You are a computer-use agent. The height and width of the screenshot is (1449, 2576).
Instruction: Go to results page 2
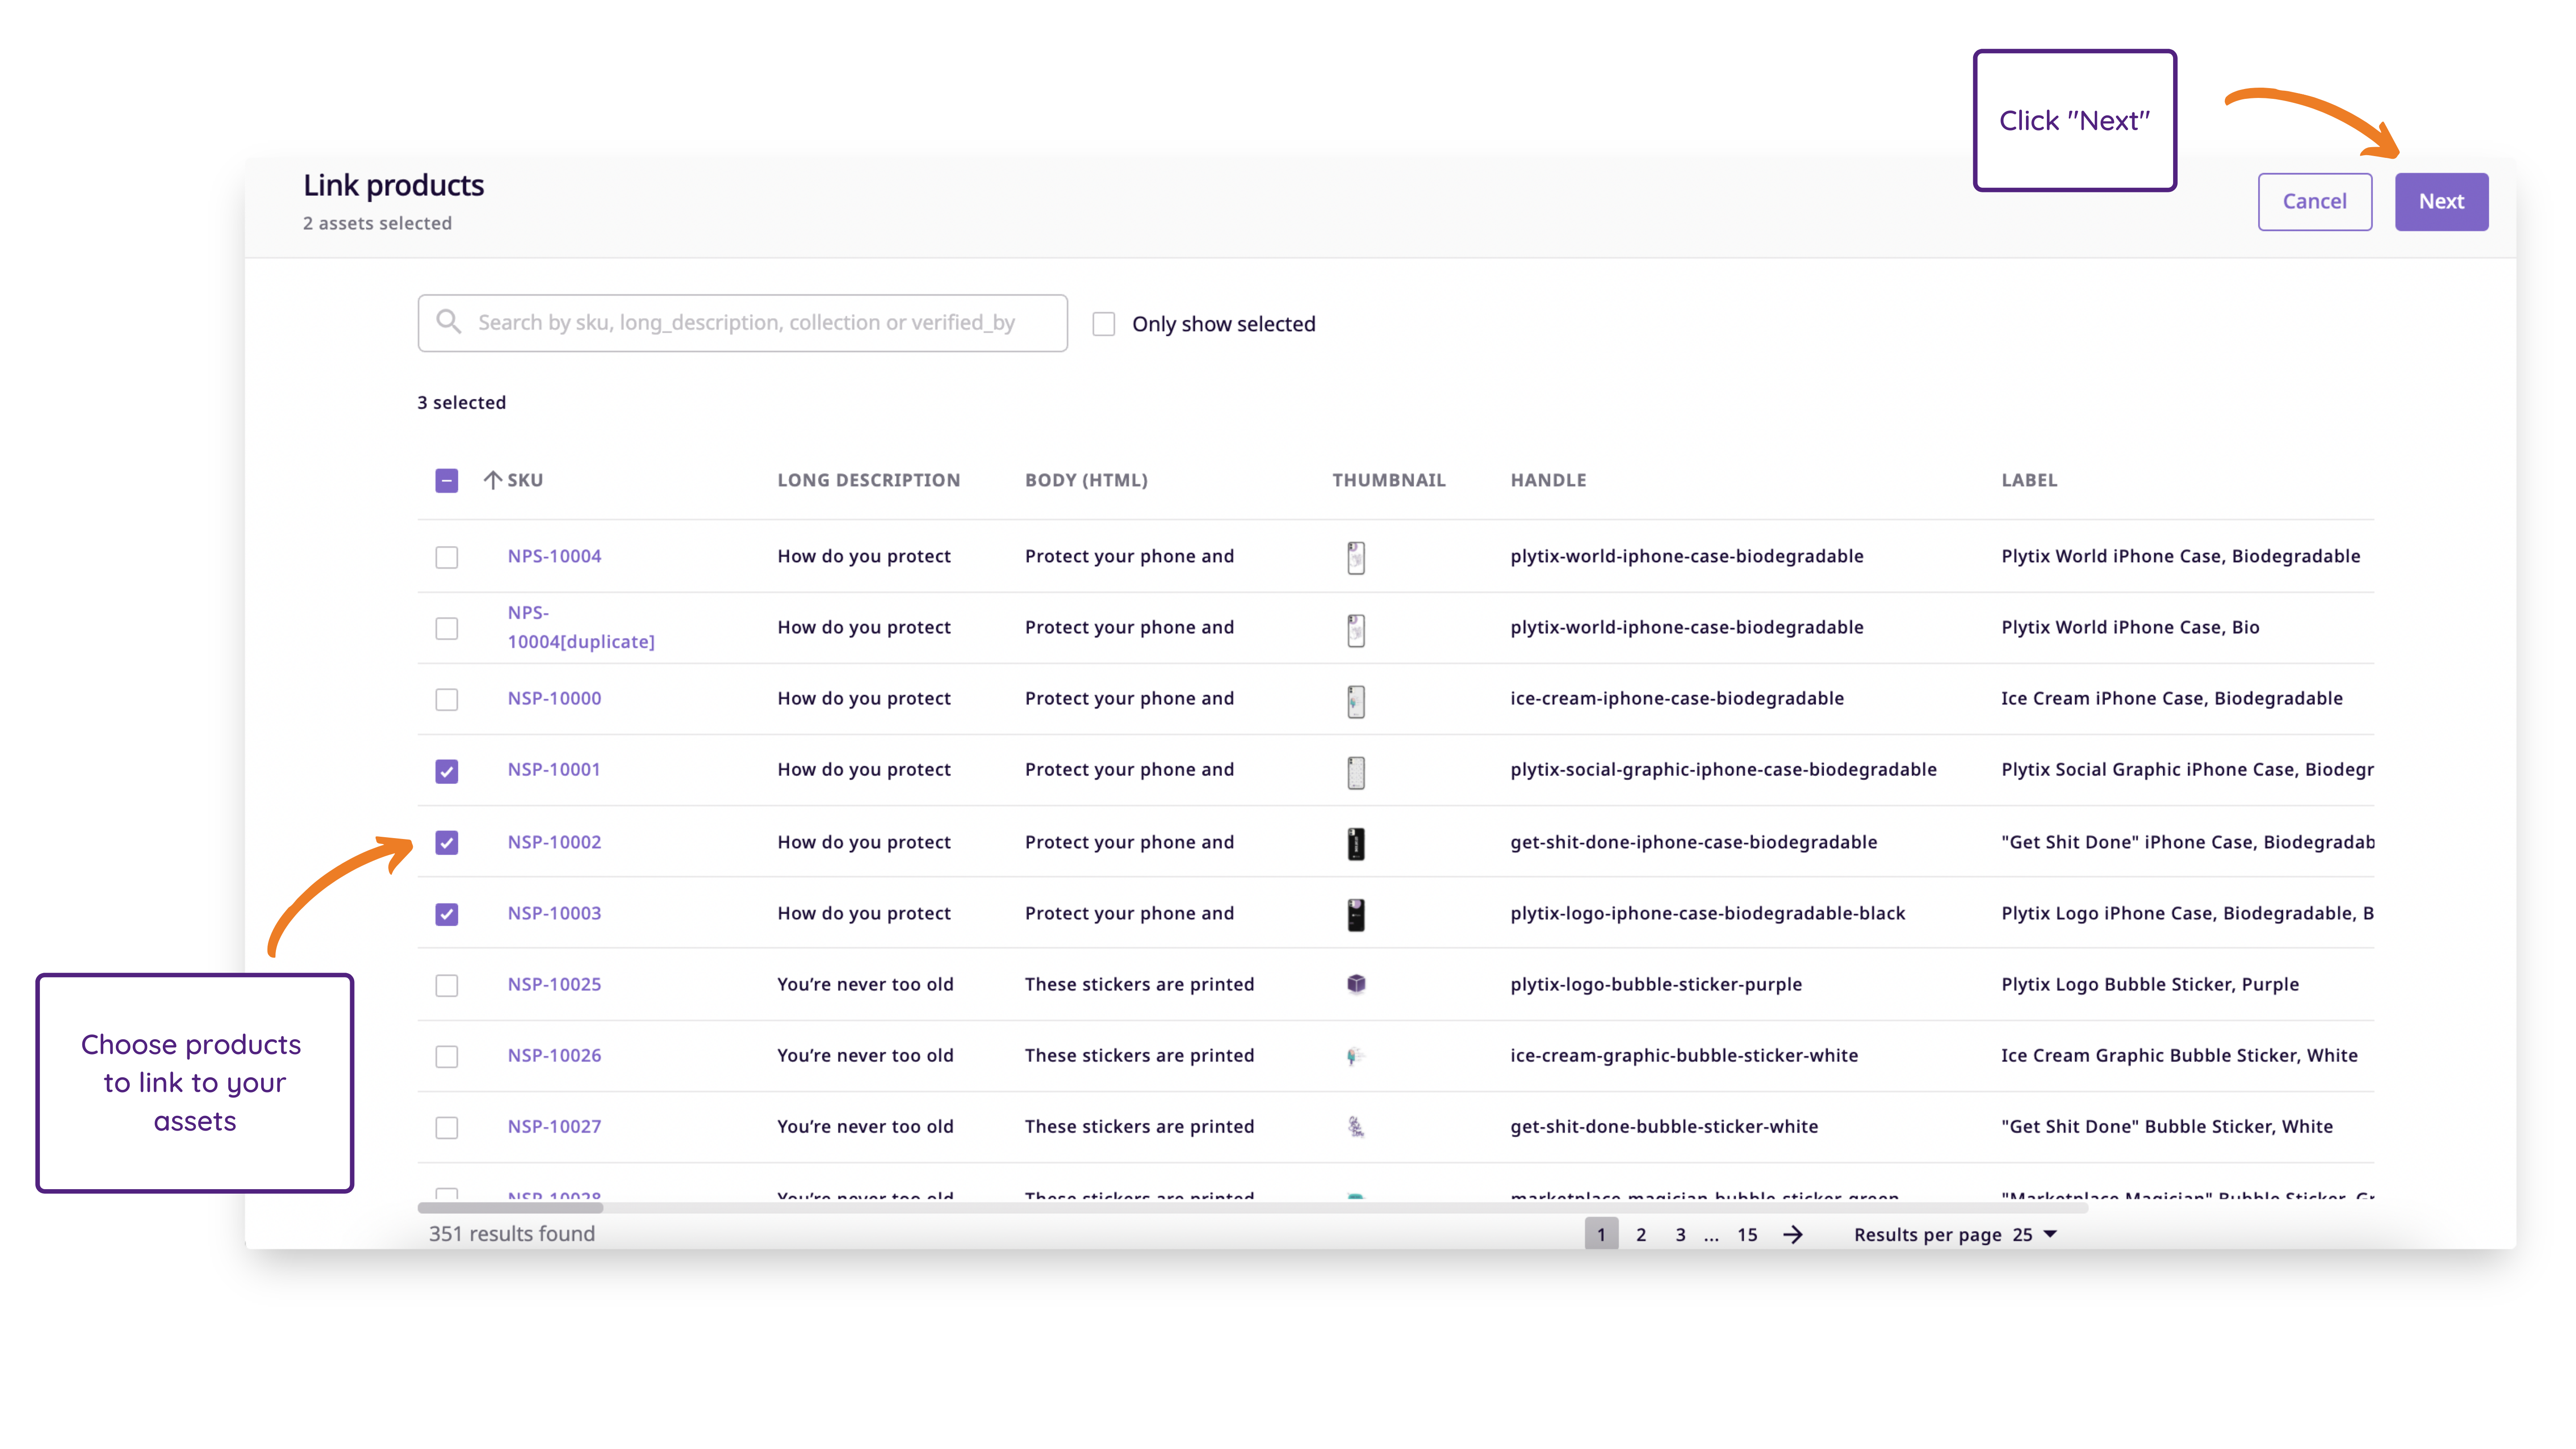[x=1641, y=1235]
